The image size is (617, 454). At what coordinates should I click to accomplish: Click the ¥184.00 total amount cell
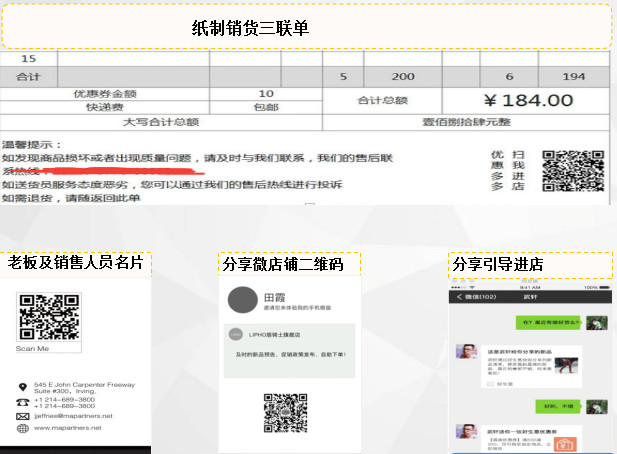coord(526,101)
